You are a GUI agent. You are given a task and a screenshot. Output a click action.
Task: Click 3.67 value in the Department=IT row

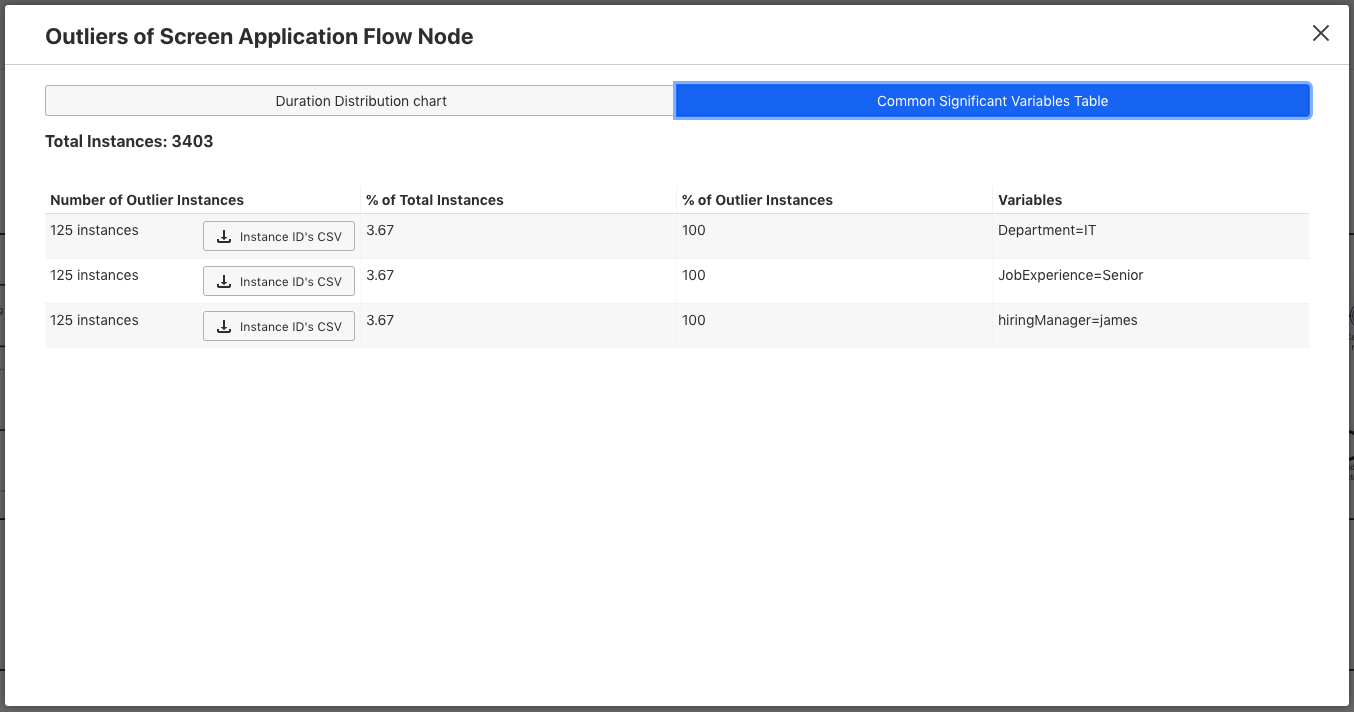point(380,230)
